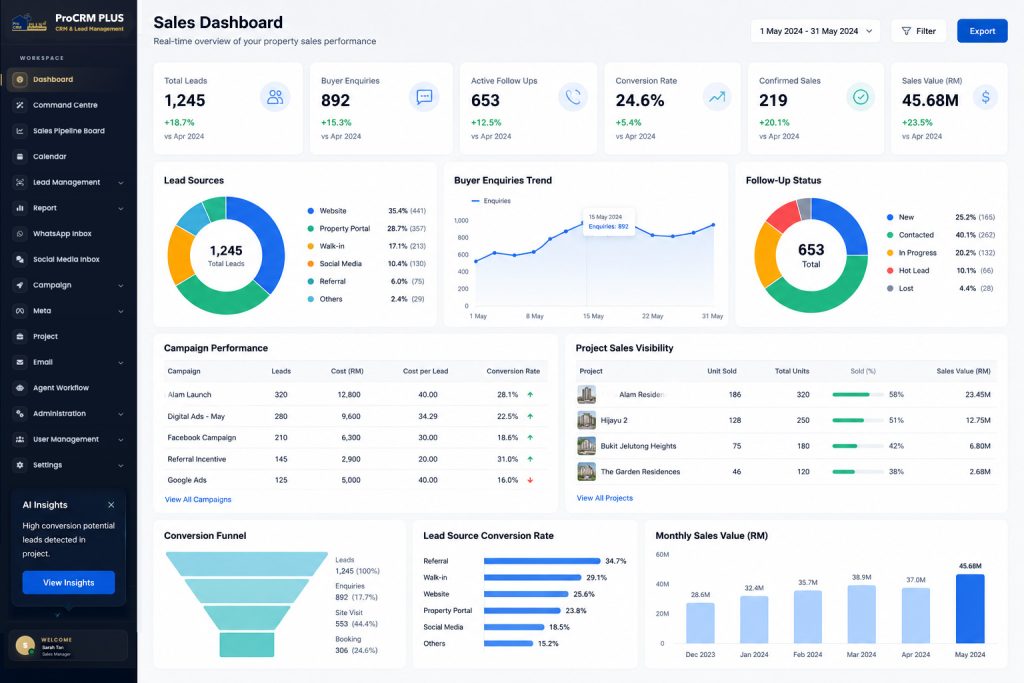Click the Administration sidebar icon
The height and width of the screenshot is (683, 1024).
[20, 413]
